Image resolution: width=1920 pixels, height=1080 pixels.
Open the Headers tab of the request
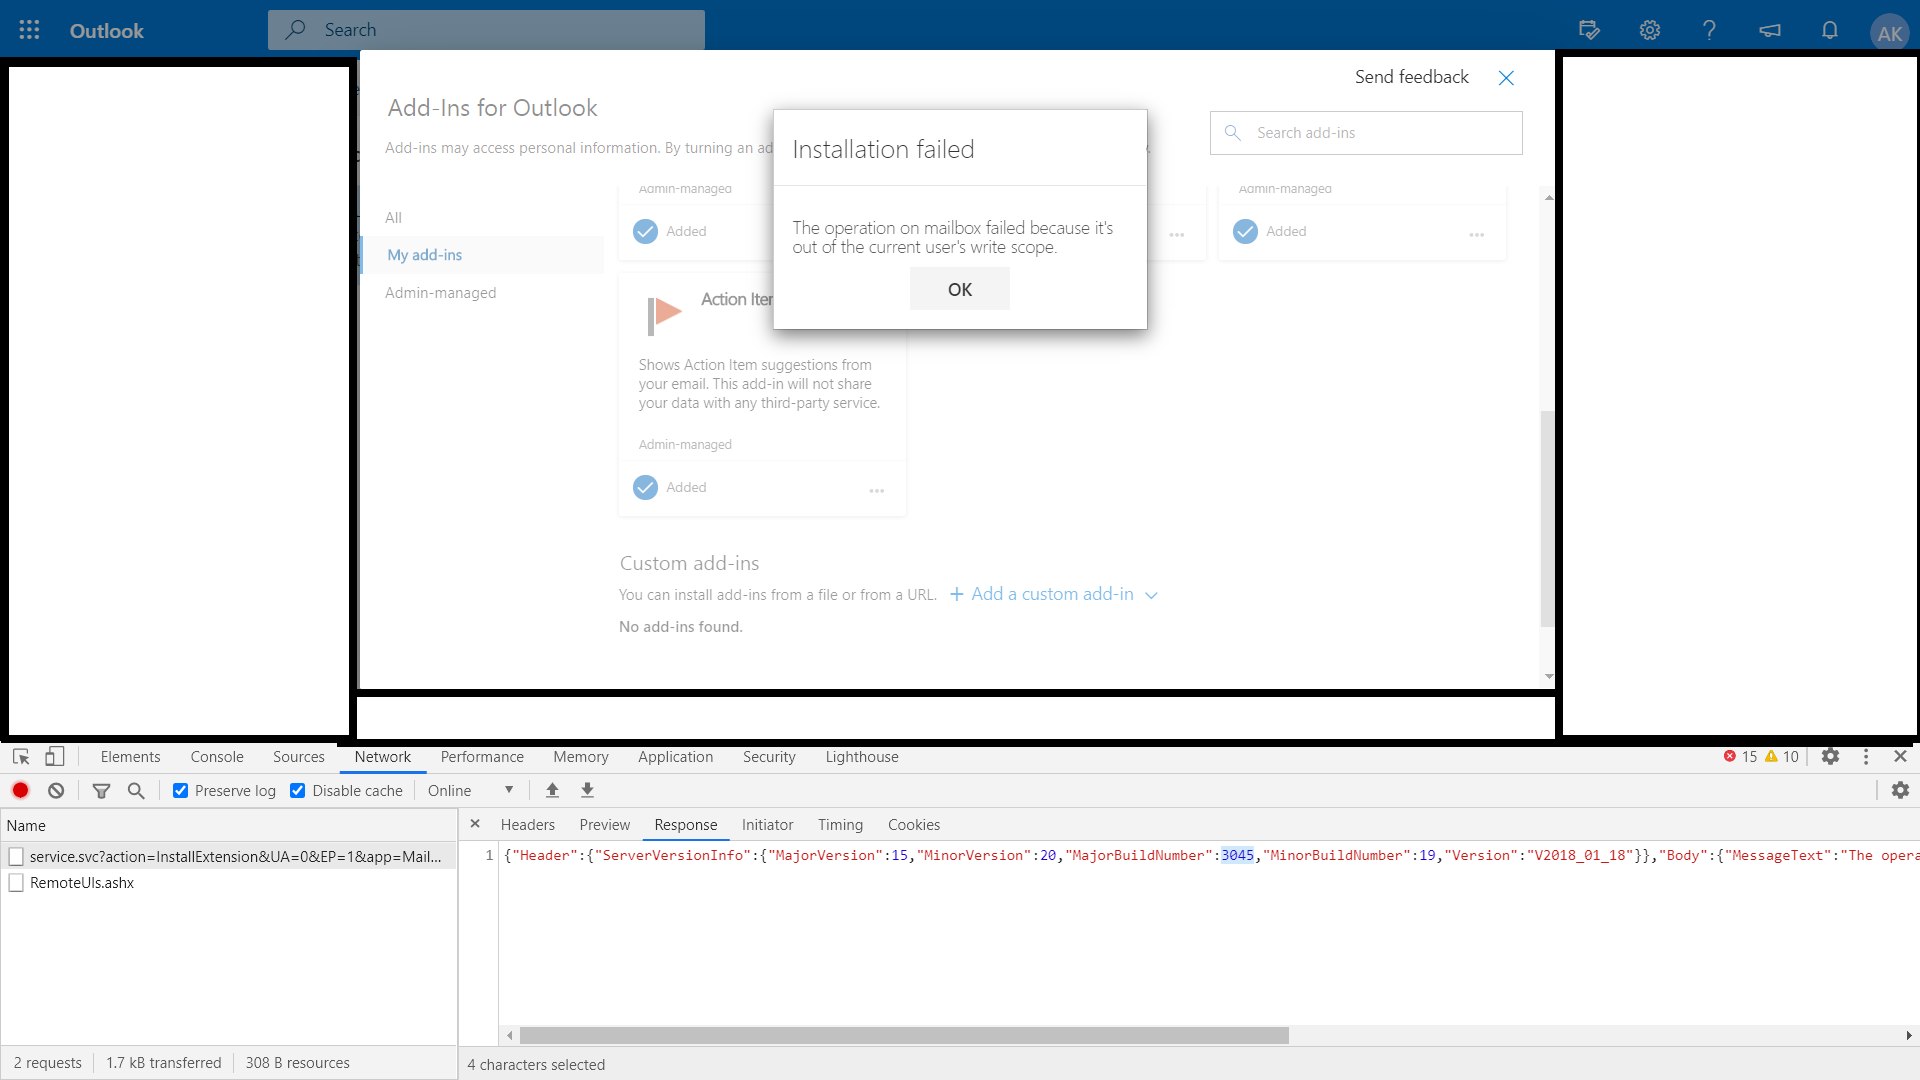pos(527,824)
